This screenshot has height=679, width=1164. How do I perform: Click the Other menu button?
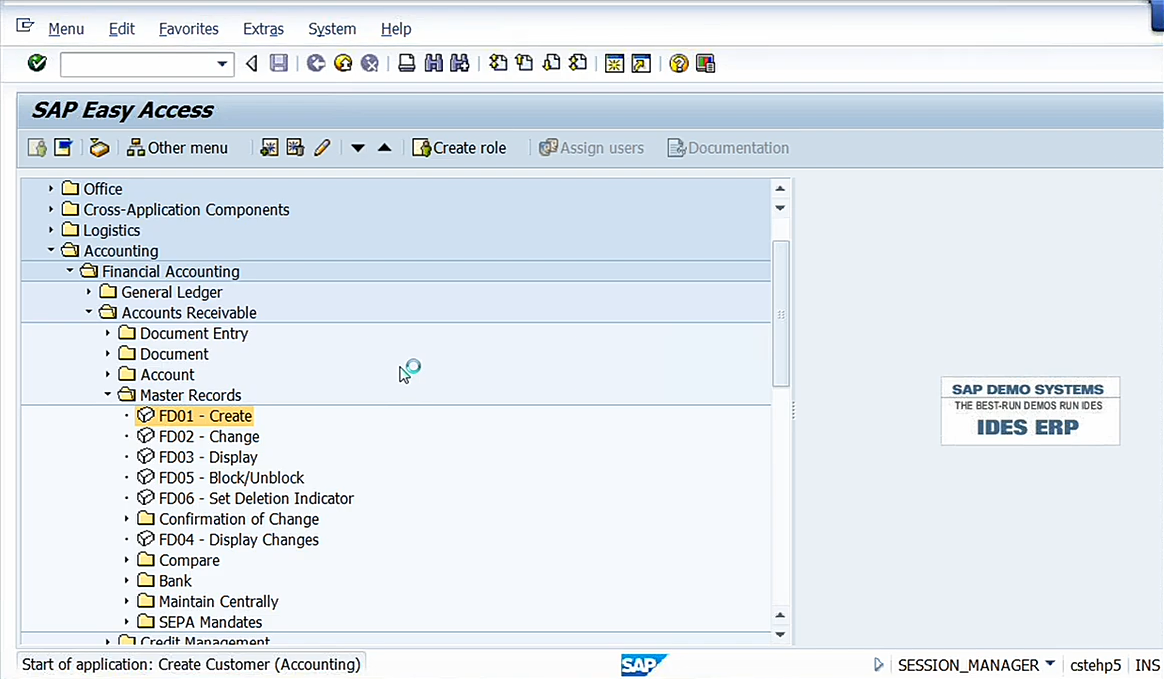177,148
